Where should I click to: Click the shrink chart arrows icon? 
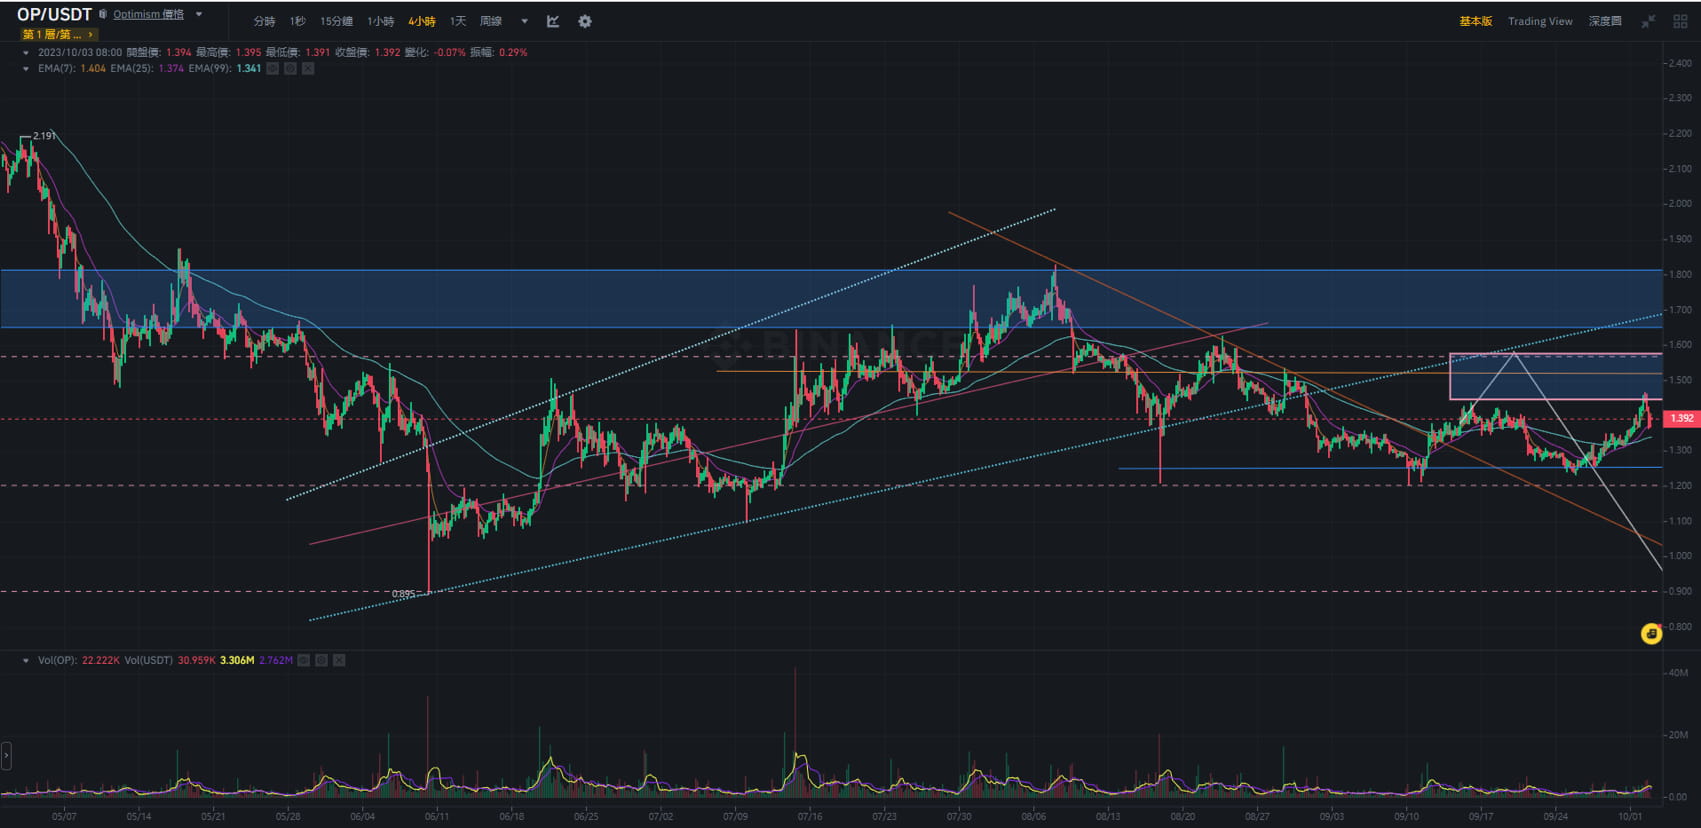pyautogui.click(x=1648, y=21)
